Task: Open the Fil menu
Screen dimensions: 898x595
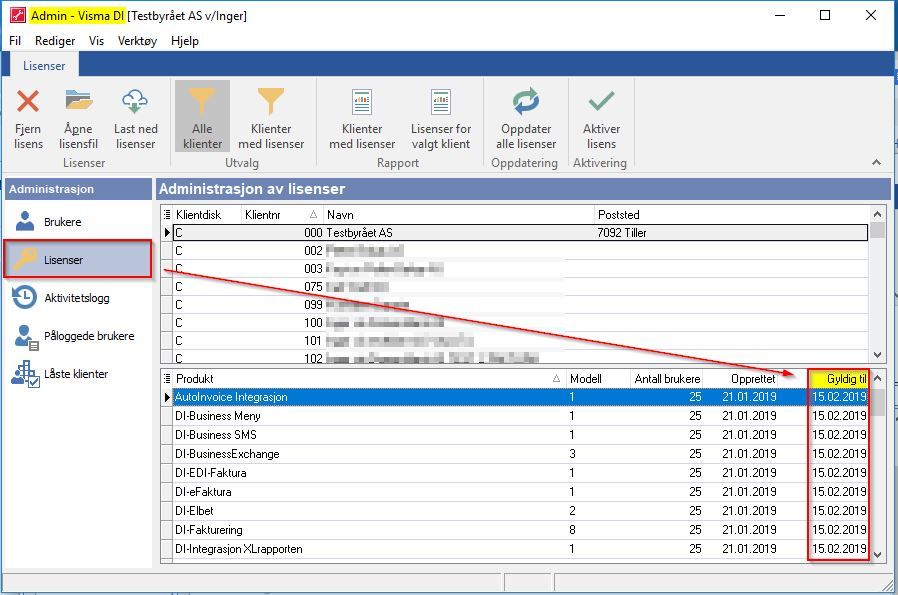Action: coord(15,41)
